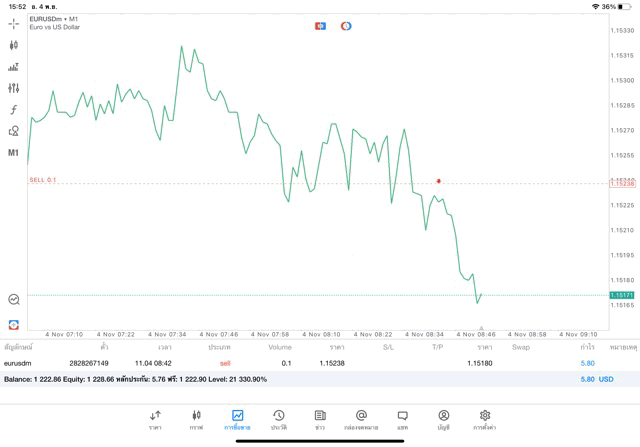
Task: Go to the ข่าว news tab
Action: tap(320, 419)
